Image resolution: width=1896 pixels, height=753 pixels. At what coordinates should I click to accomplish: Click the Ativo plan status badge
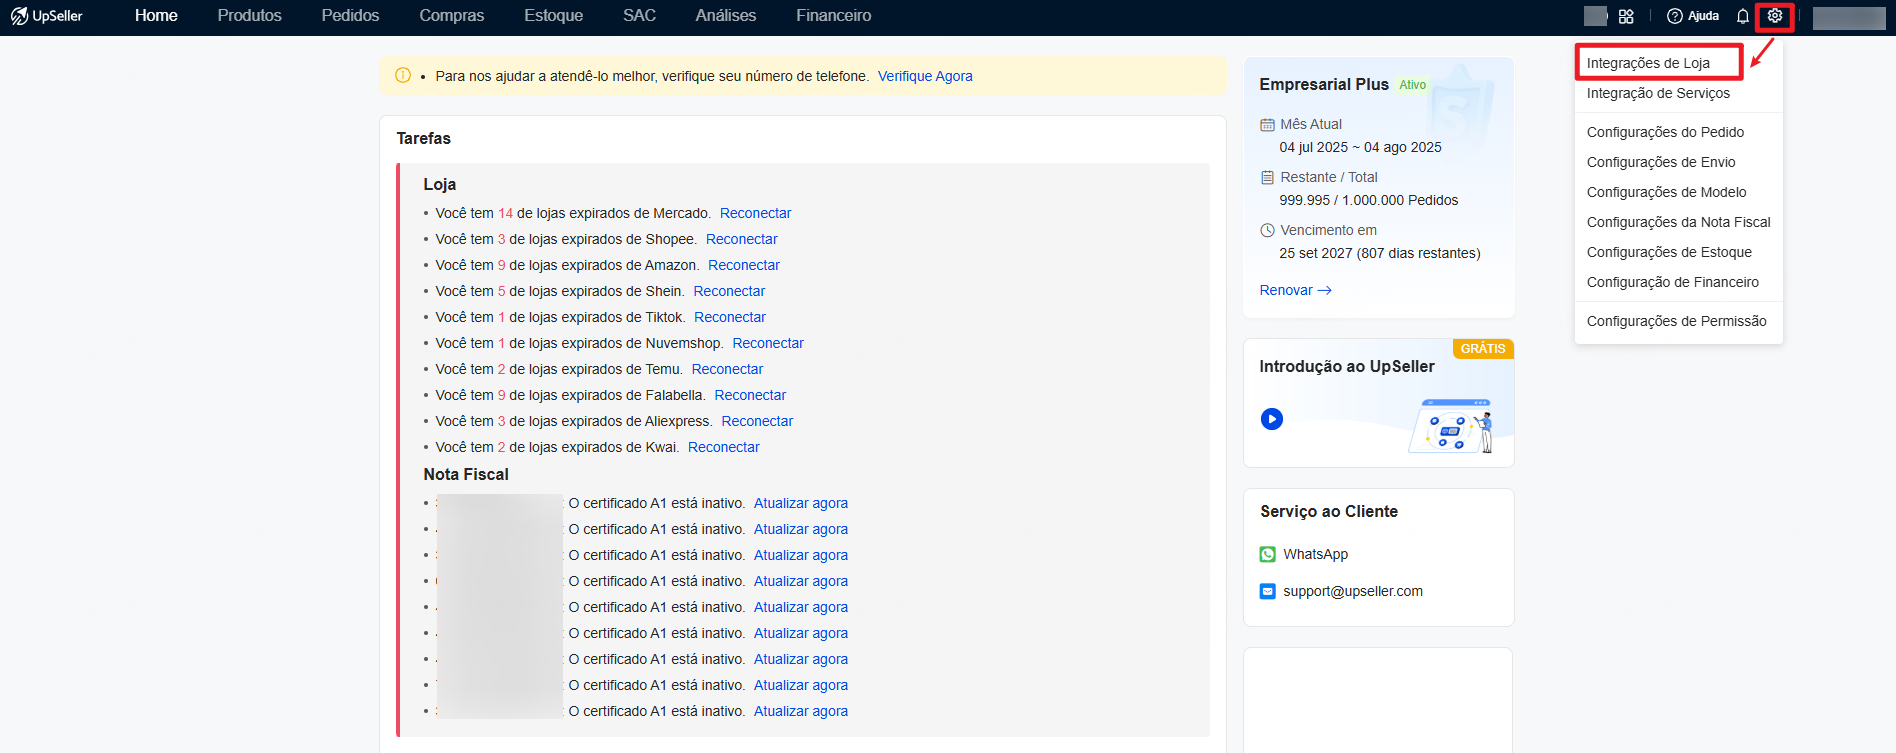coord(1412,85)
